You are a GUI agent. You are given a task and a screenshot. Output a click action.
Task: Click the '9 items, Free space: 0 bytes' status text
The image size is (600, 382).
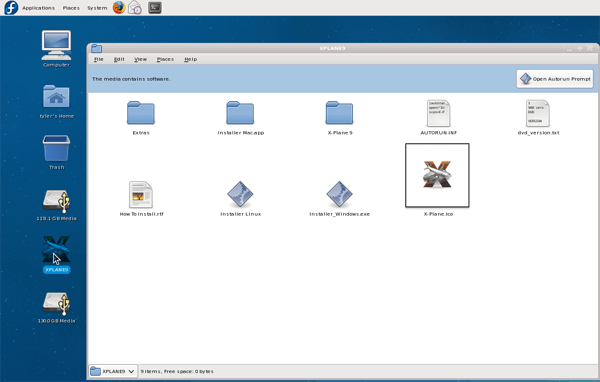177,371
